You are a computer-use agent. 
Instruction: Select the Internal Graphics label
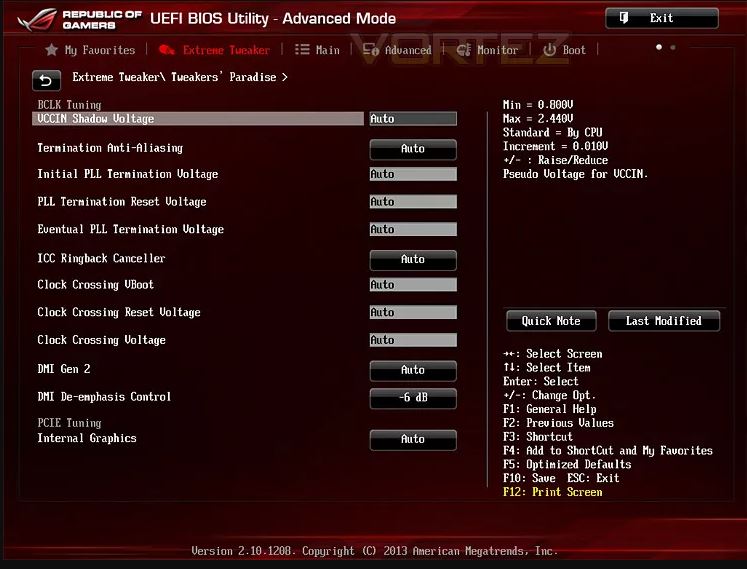pos(87,438)
